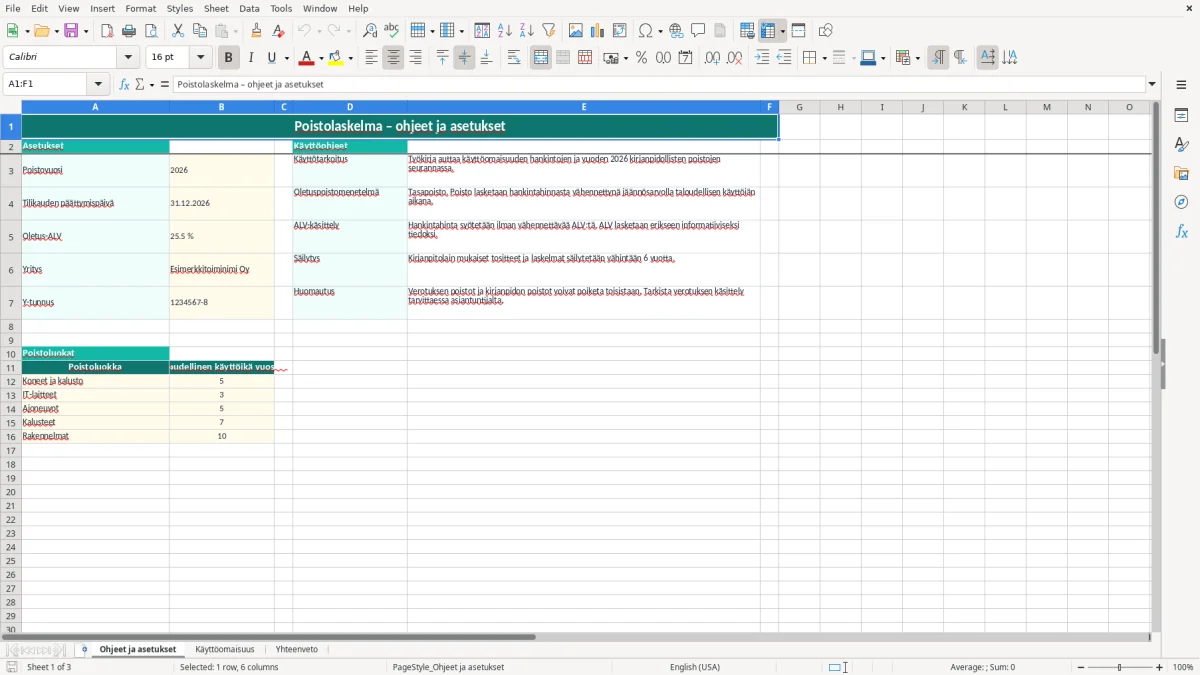The width and height of the screenshot is (1200, 675).
Task: Expand the formula bar
Action: pos(1152,84)
